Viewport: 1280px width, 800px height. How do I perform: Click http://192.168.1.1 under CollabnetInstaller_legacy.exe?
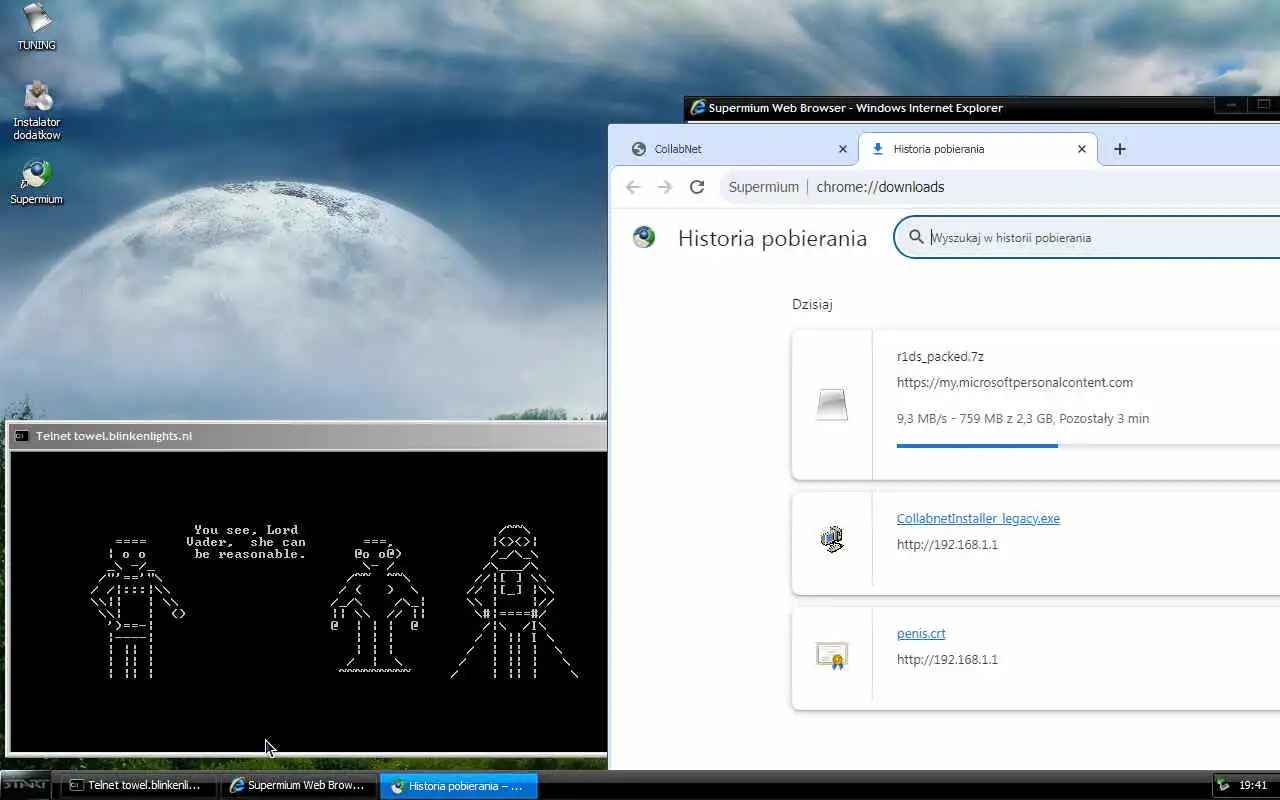pos(947,545)
